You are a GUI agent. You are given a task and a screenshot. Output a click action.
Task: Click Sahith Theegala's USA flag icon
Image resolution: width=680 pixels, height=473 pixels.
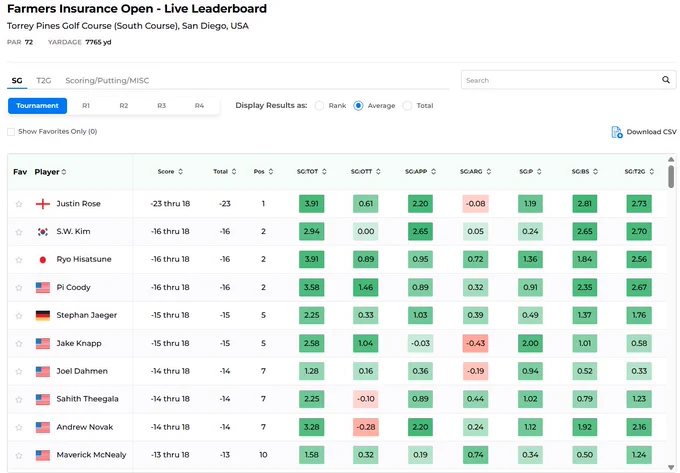(42, 399)
